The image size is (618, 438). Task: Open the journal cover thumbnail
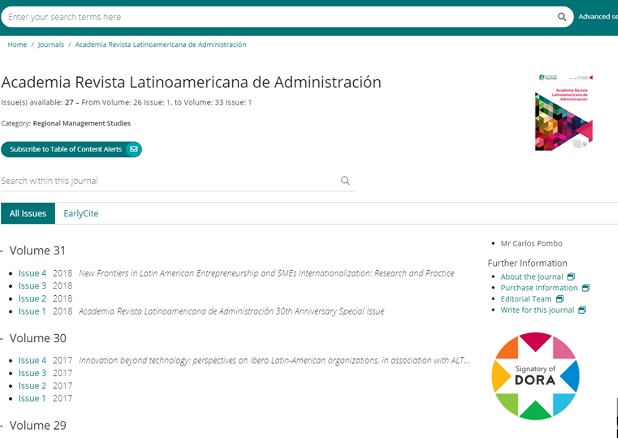(564, 112)
